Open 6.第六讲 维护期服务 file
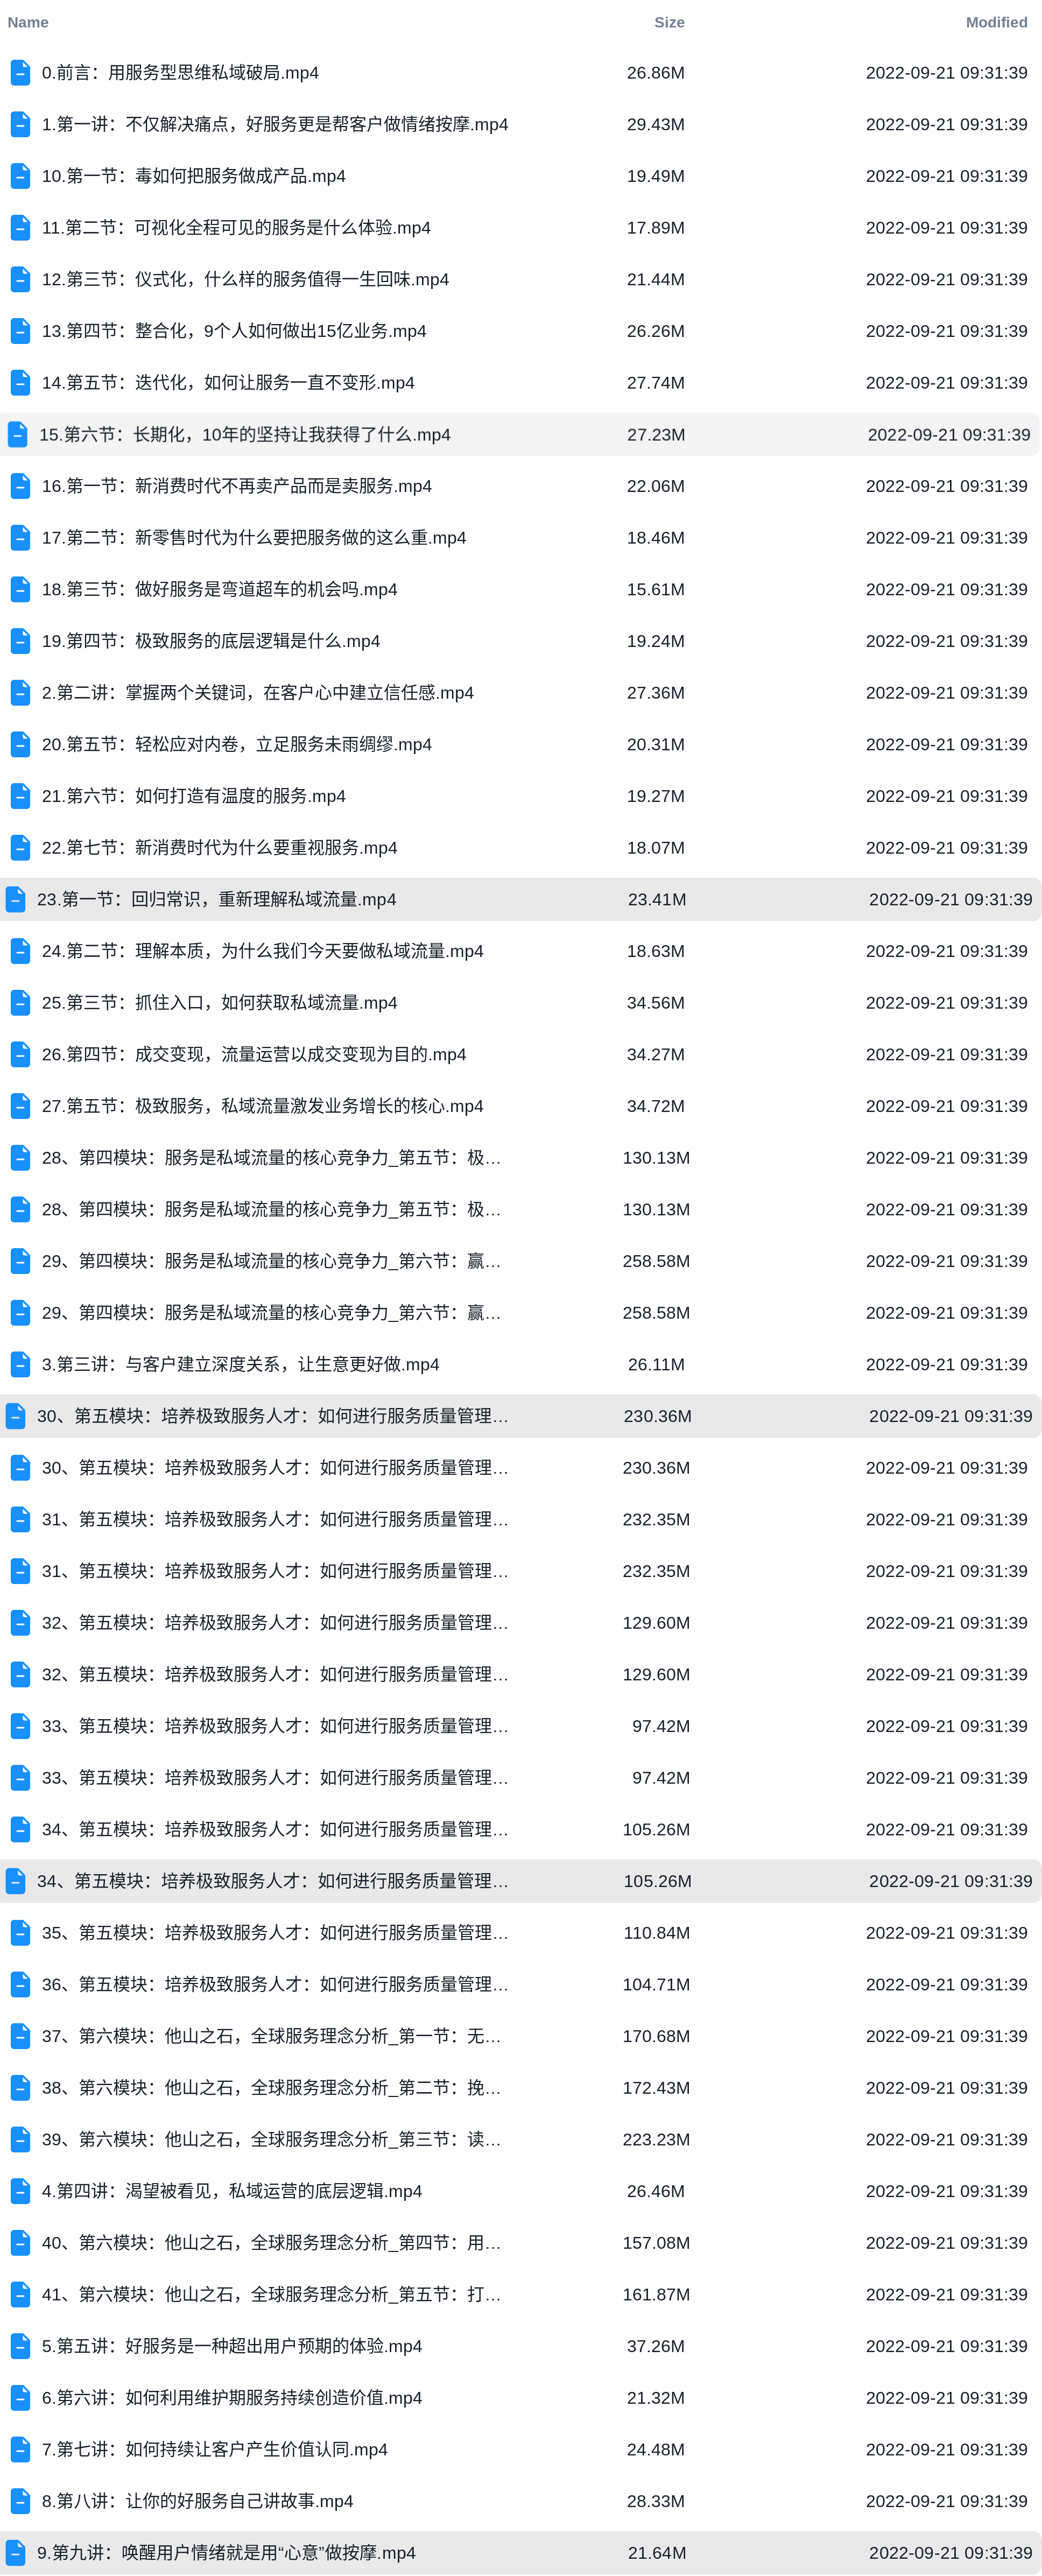Image resolution: width=1042 pixels, height=2576 pixels. point(232,2397)
